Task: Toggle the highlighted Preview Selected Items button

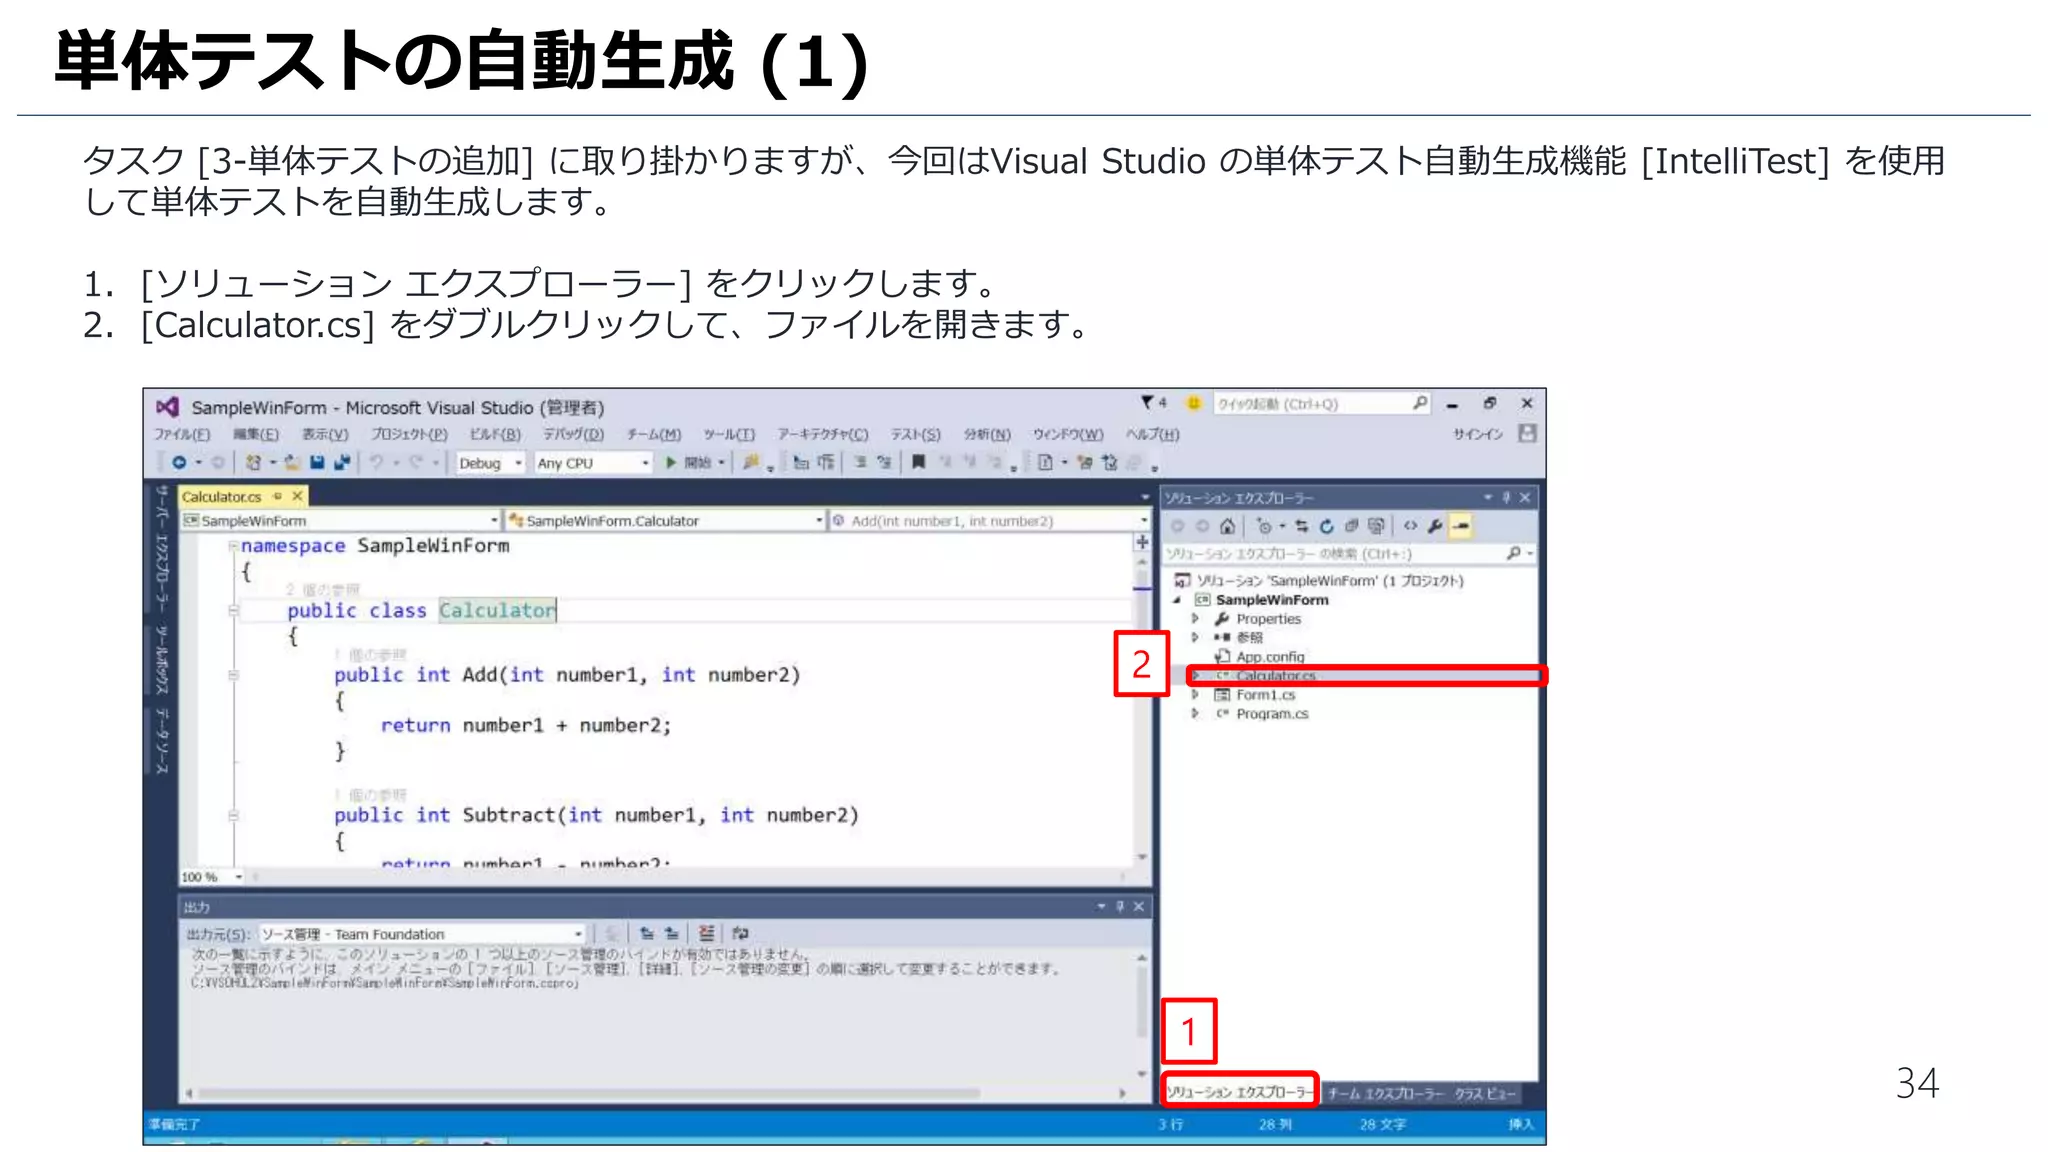Action: [x=1461, y=526]
